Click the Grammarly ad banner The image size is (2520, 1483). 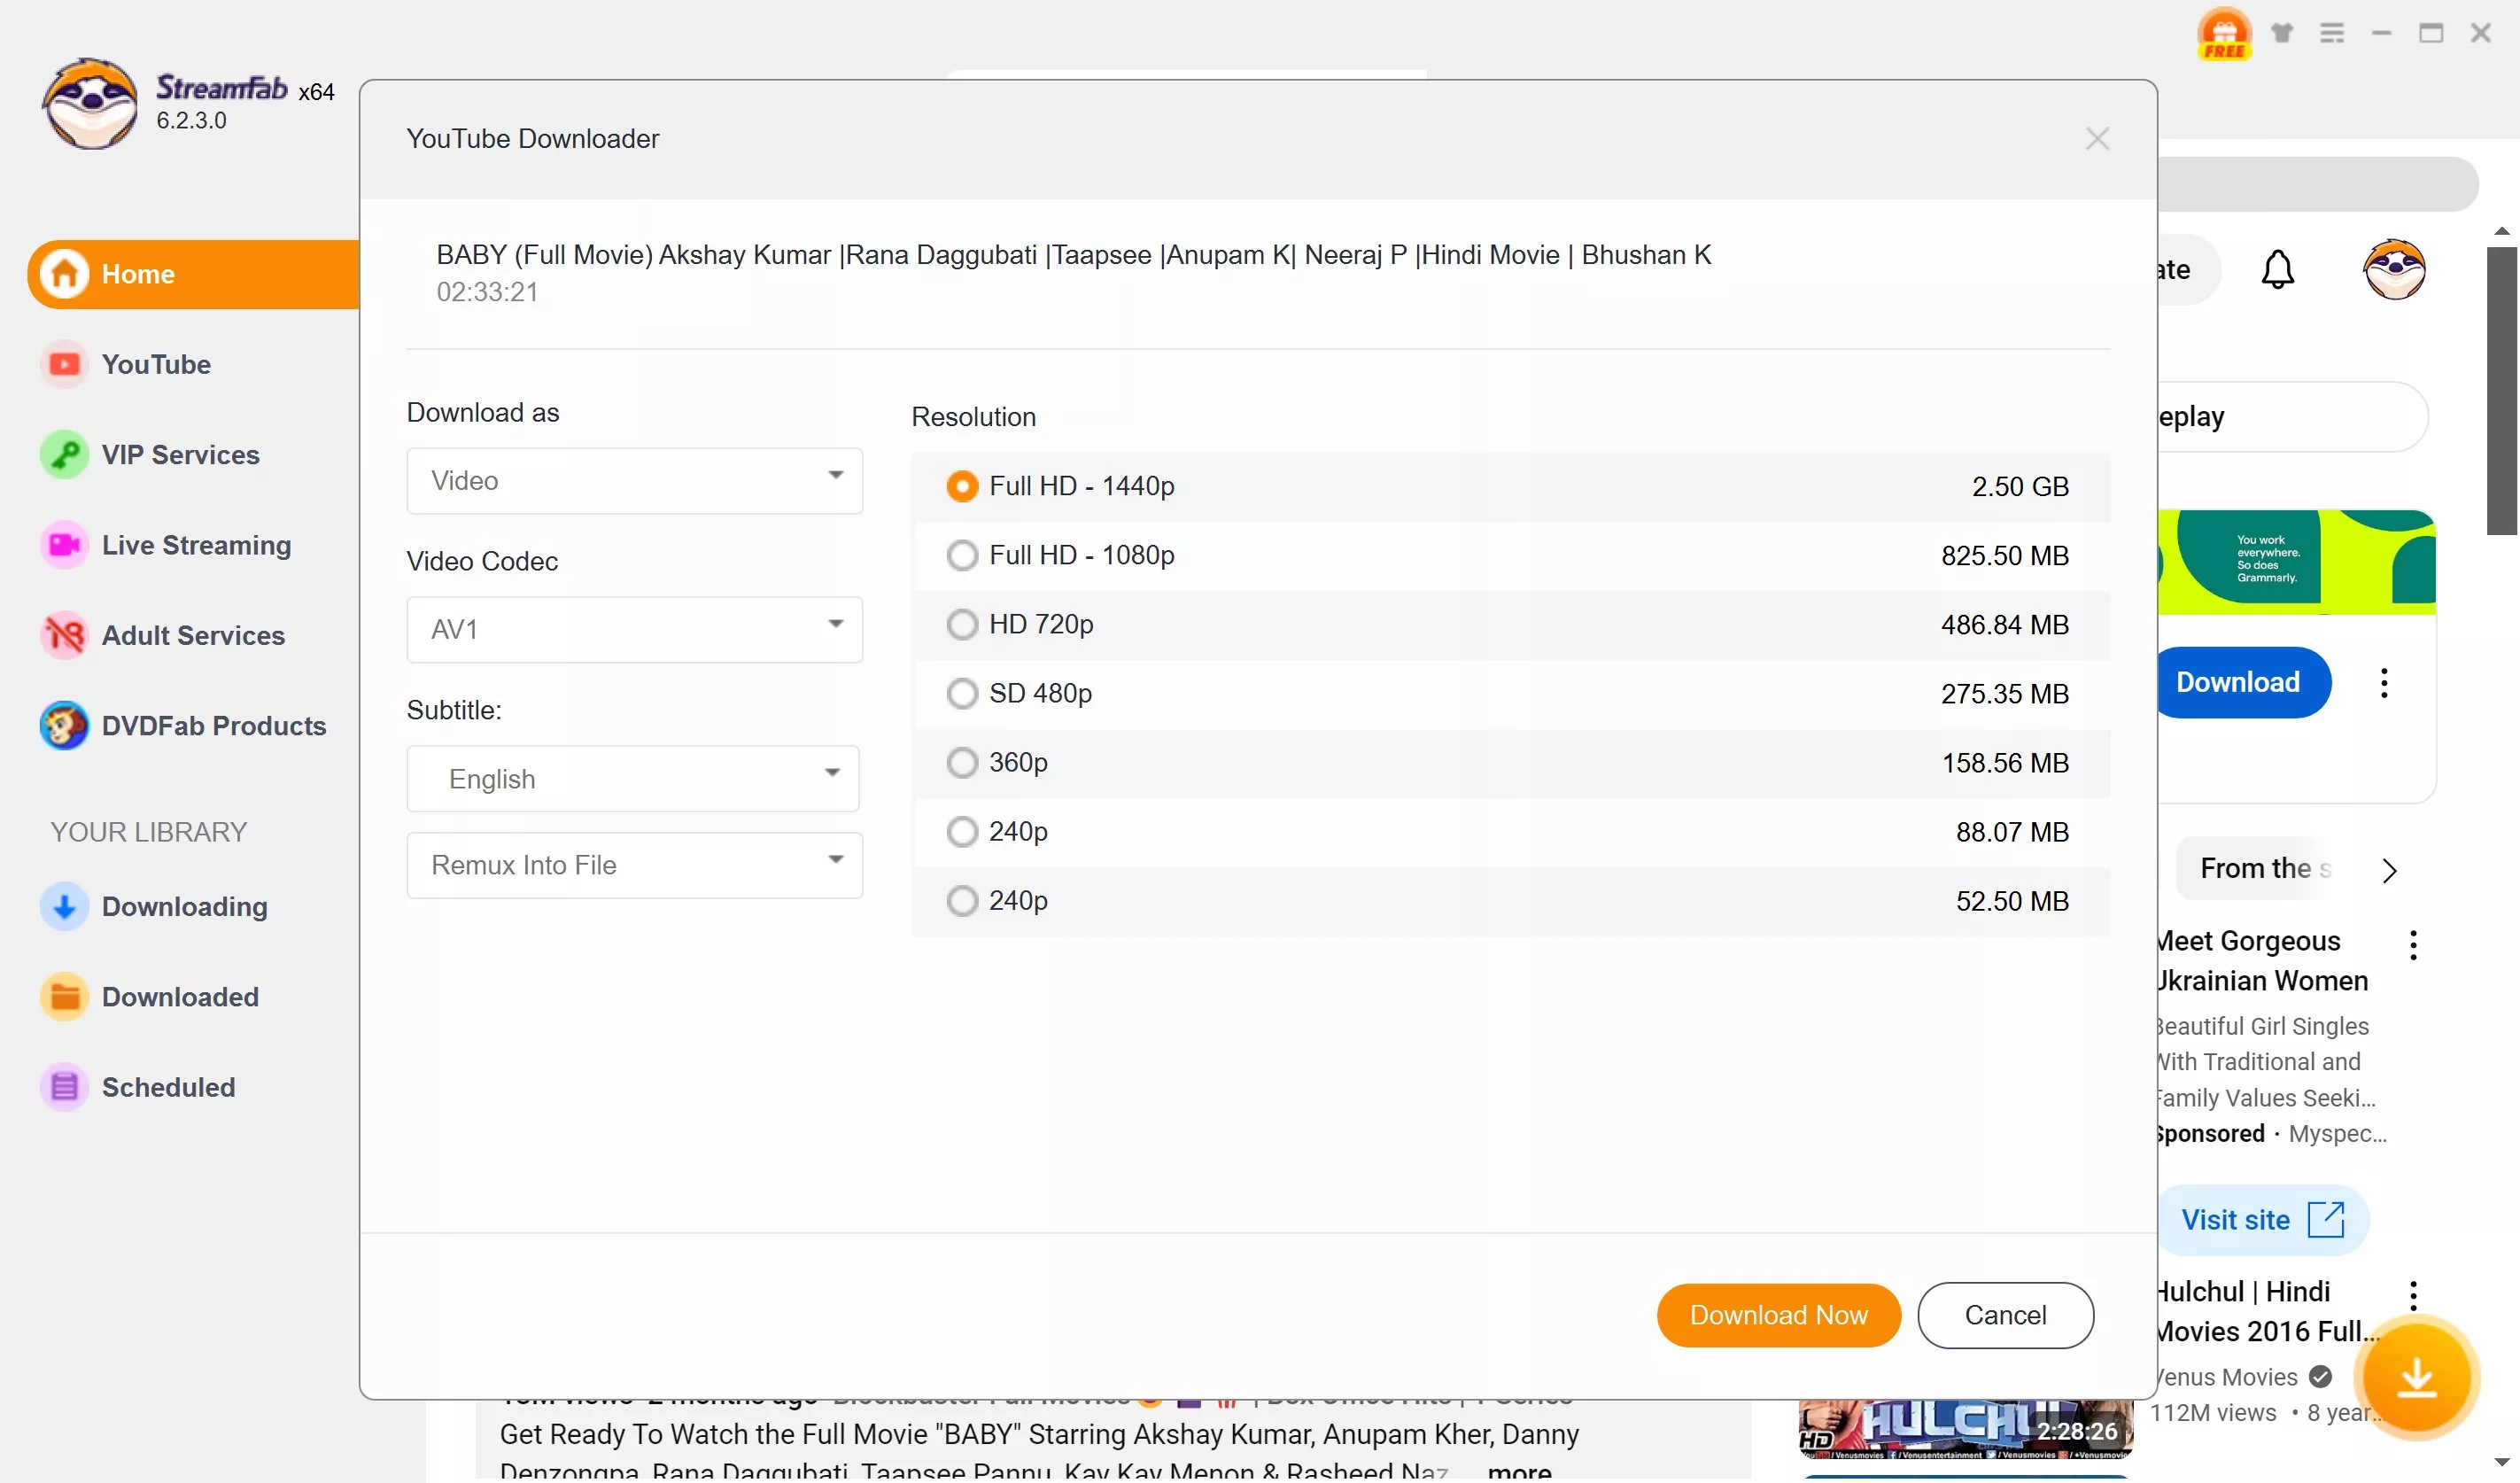[2296, 562]
